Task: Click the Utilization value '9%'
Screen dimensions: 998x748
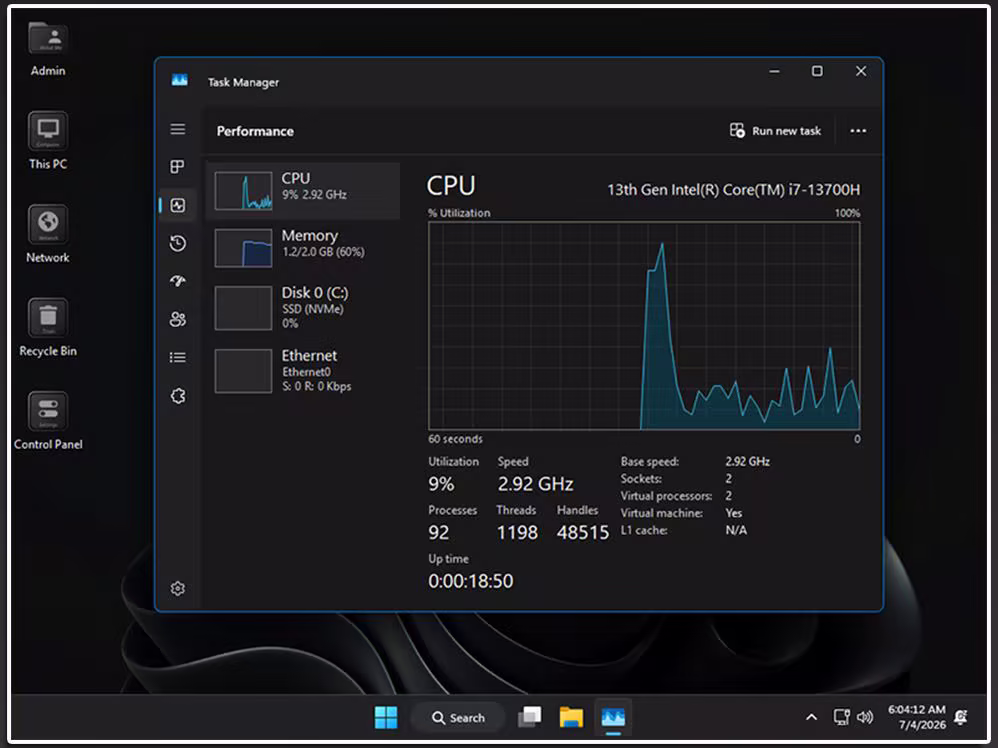Action: click(441, 484)
